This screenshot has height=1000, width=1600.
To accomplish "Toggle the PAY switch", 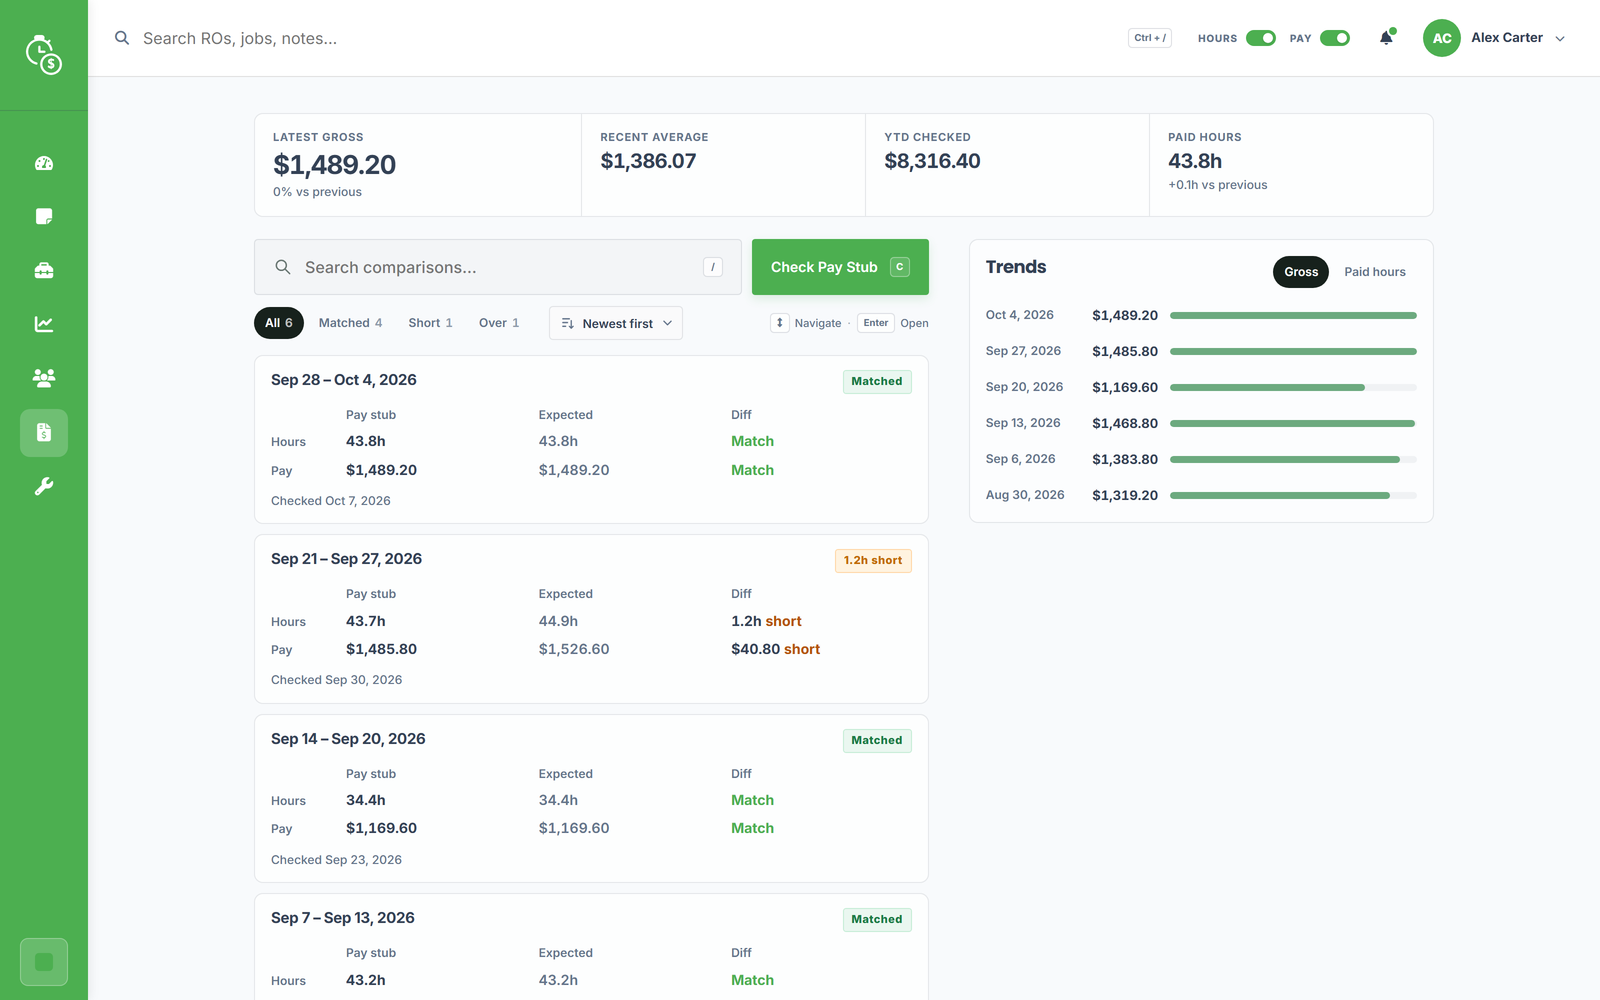I will pyautogui.click(x=1335, y=38).
